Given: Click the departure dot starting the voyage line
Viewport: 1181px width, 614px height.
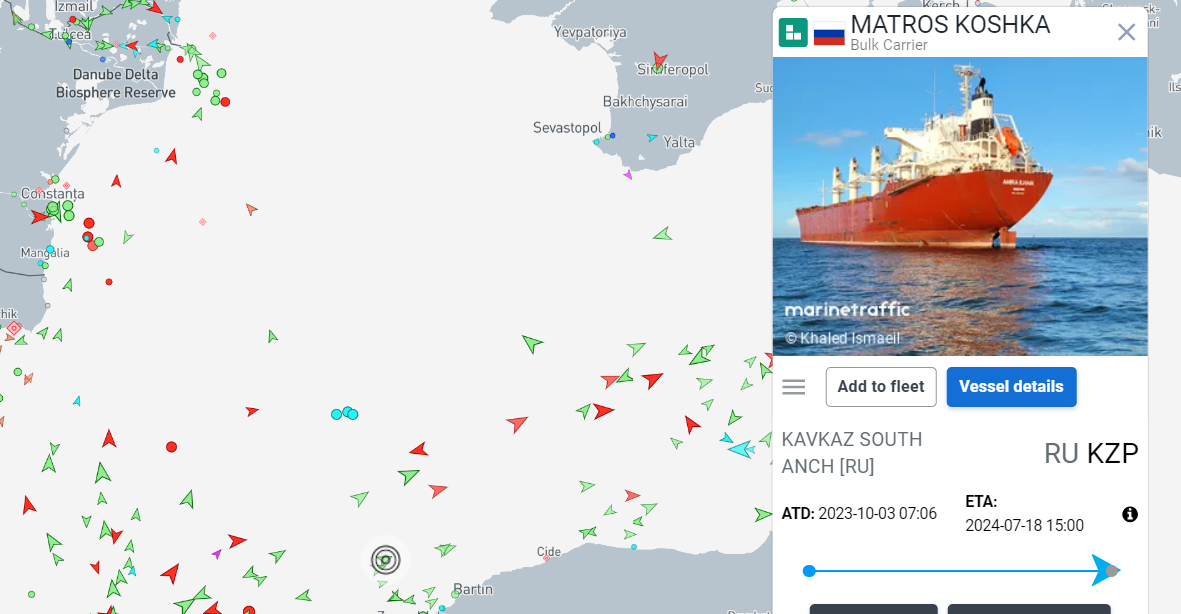Looking at the screenshot, I should (x=809, y=571).
